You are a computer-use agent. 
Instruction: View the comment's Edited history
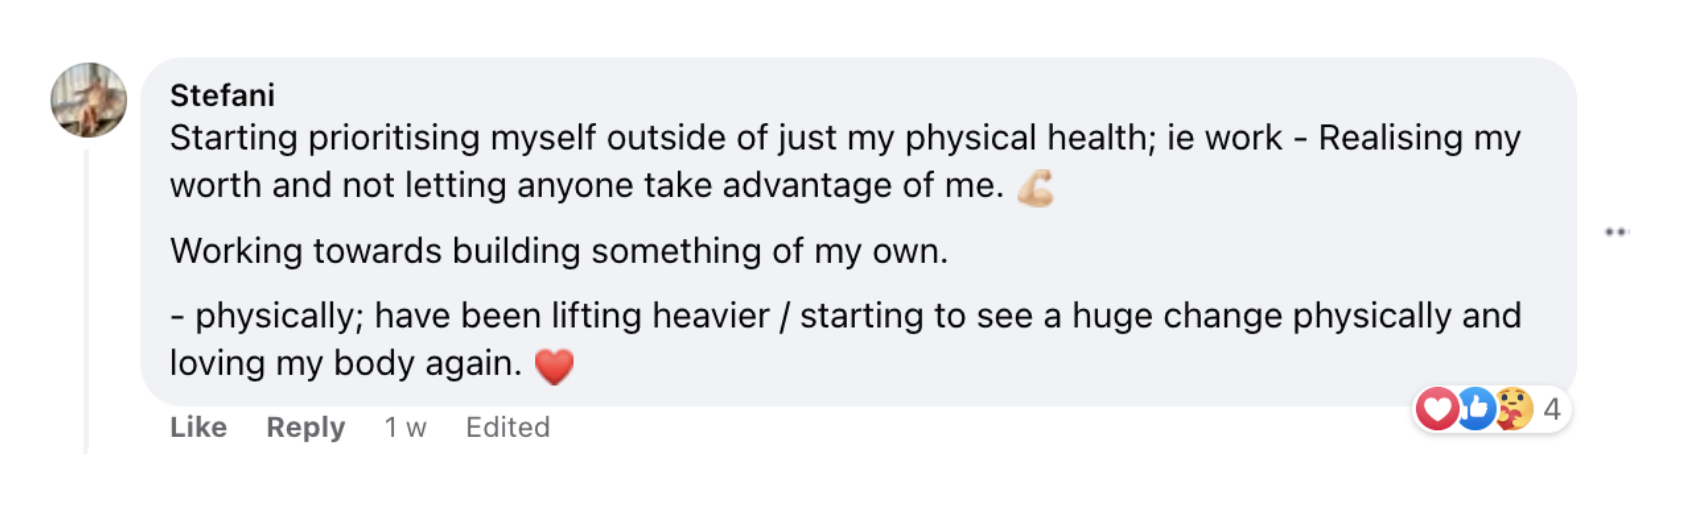(507, 427)
